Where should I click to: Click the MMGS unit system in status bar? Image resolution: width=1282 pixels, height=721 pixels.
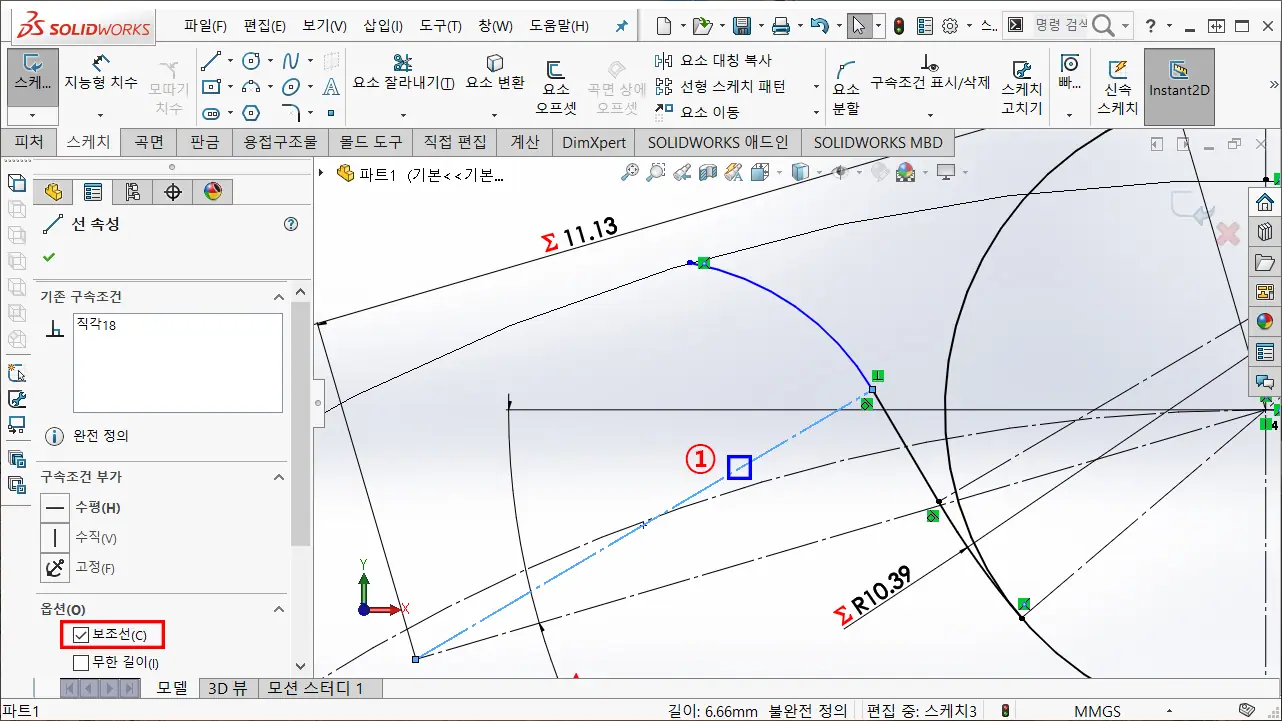point(1097,711)
